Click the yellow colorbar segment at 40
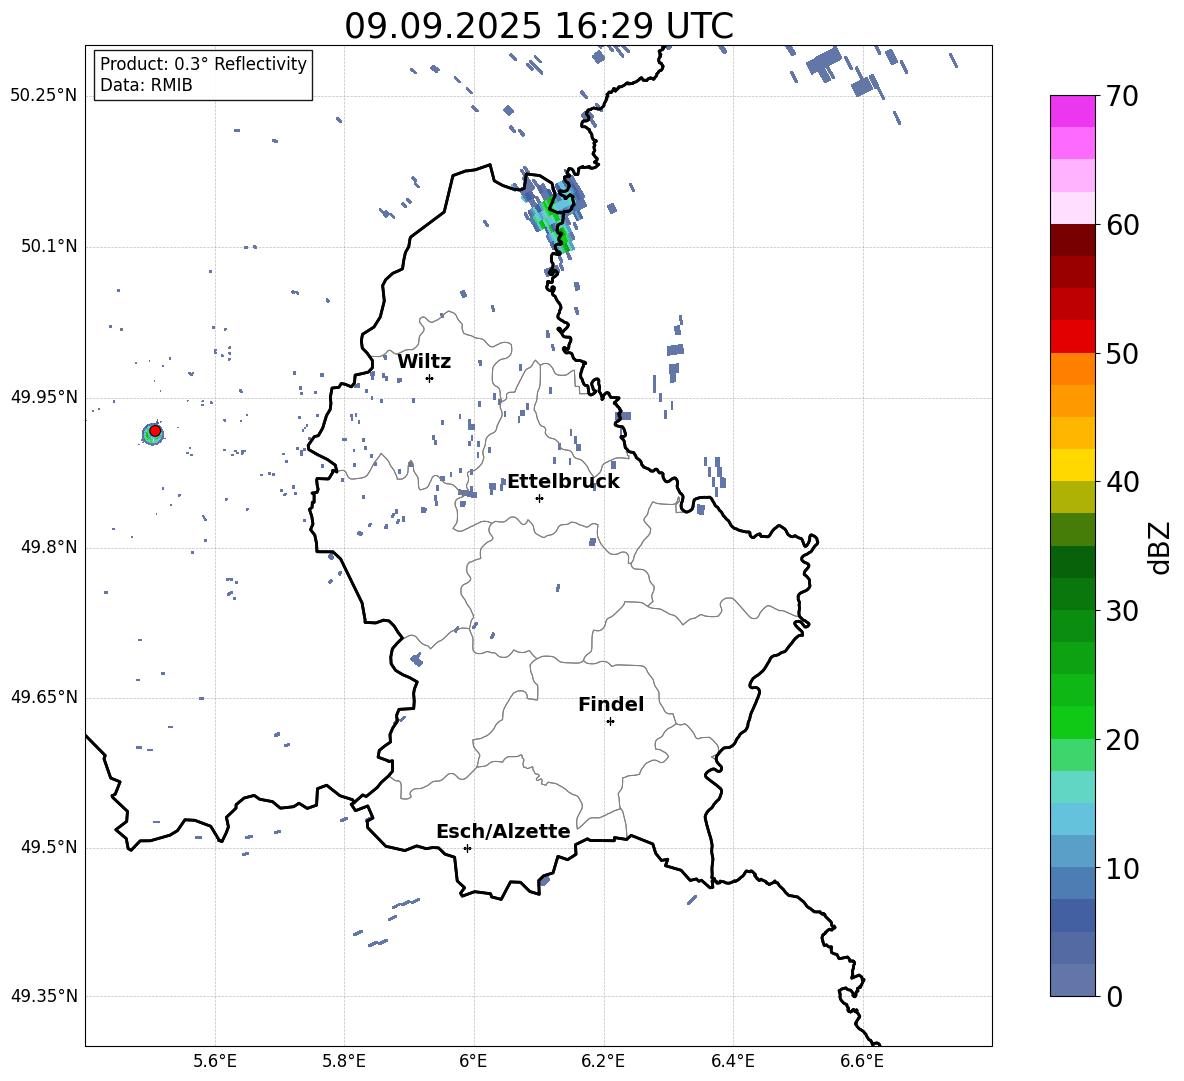1184x1081 pixels. 1072,465
